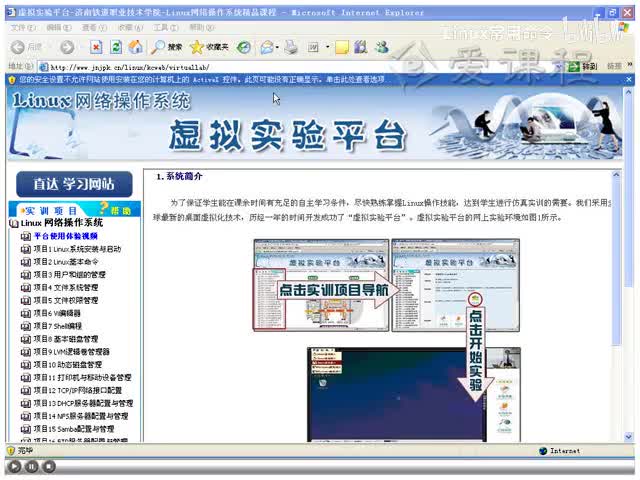Click the video progress seek bar
This screenshot has height=480, width=640.
click(x=320, y=458)
